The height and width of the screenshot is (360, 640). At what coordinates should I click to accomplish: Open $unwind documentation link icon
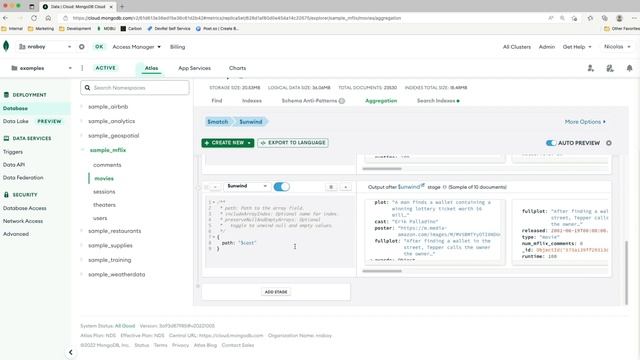[422, 185]
